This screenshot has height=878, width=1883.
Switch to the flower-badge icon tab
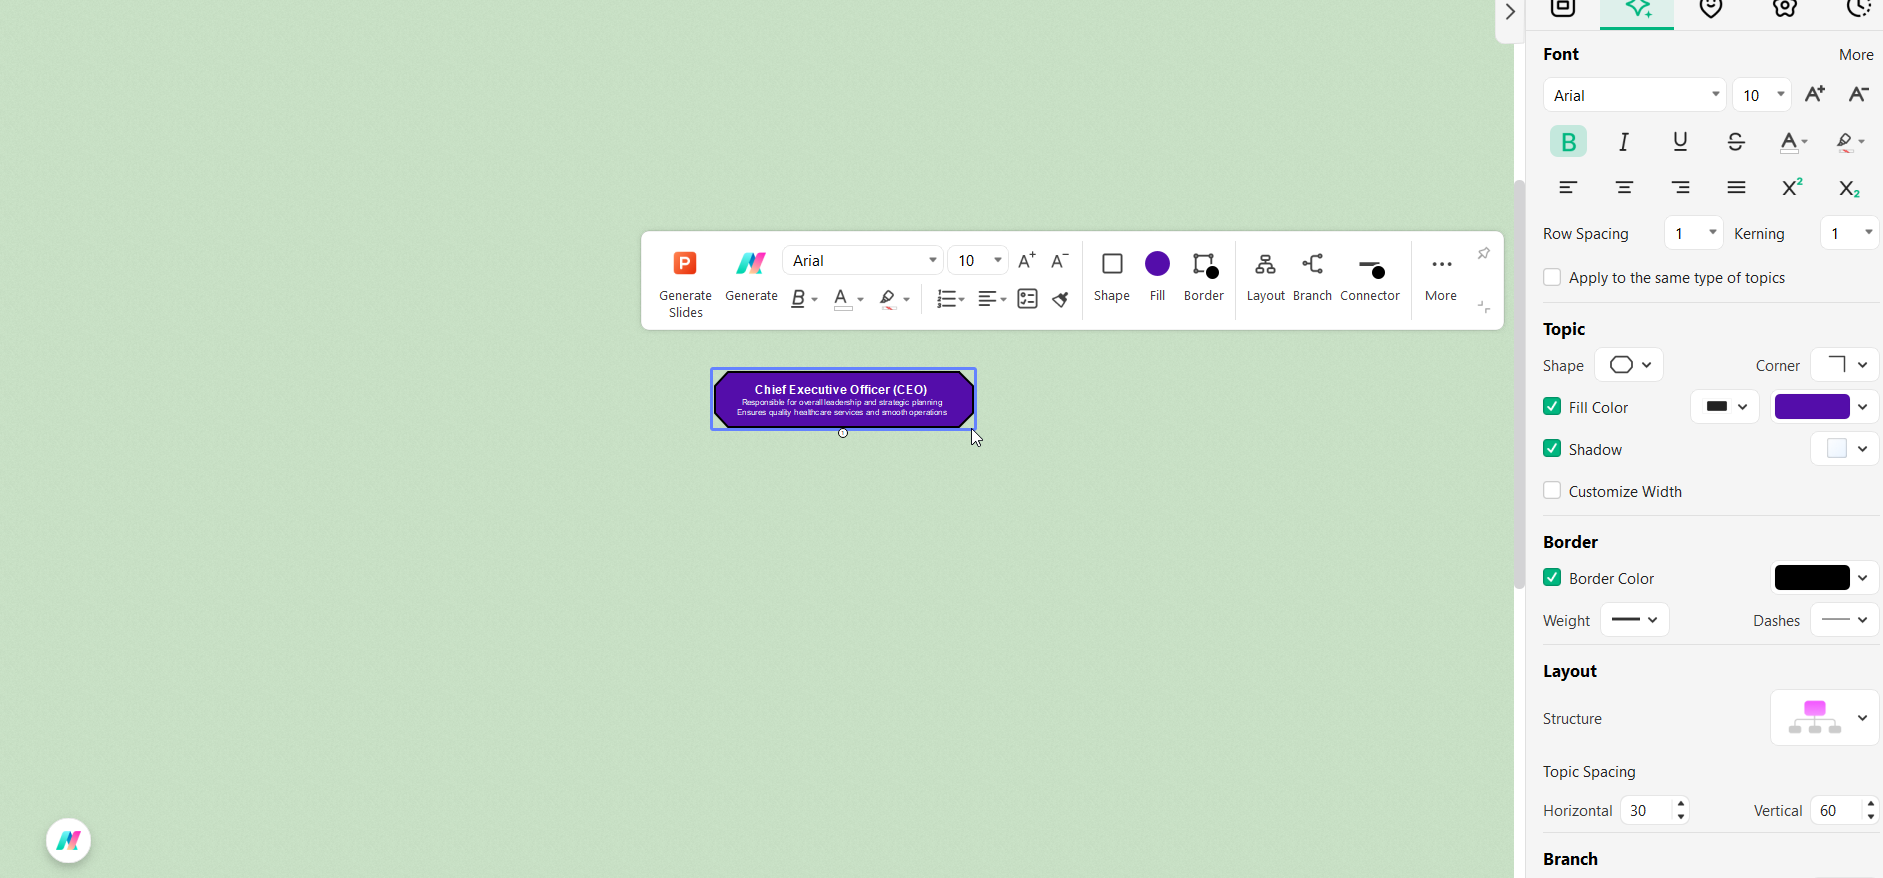pos(1785,10)
